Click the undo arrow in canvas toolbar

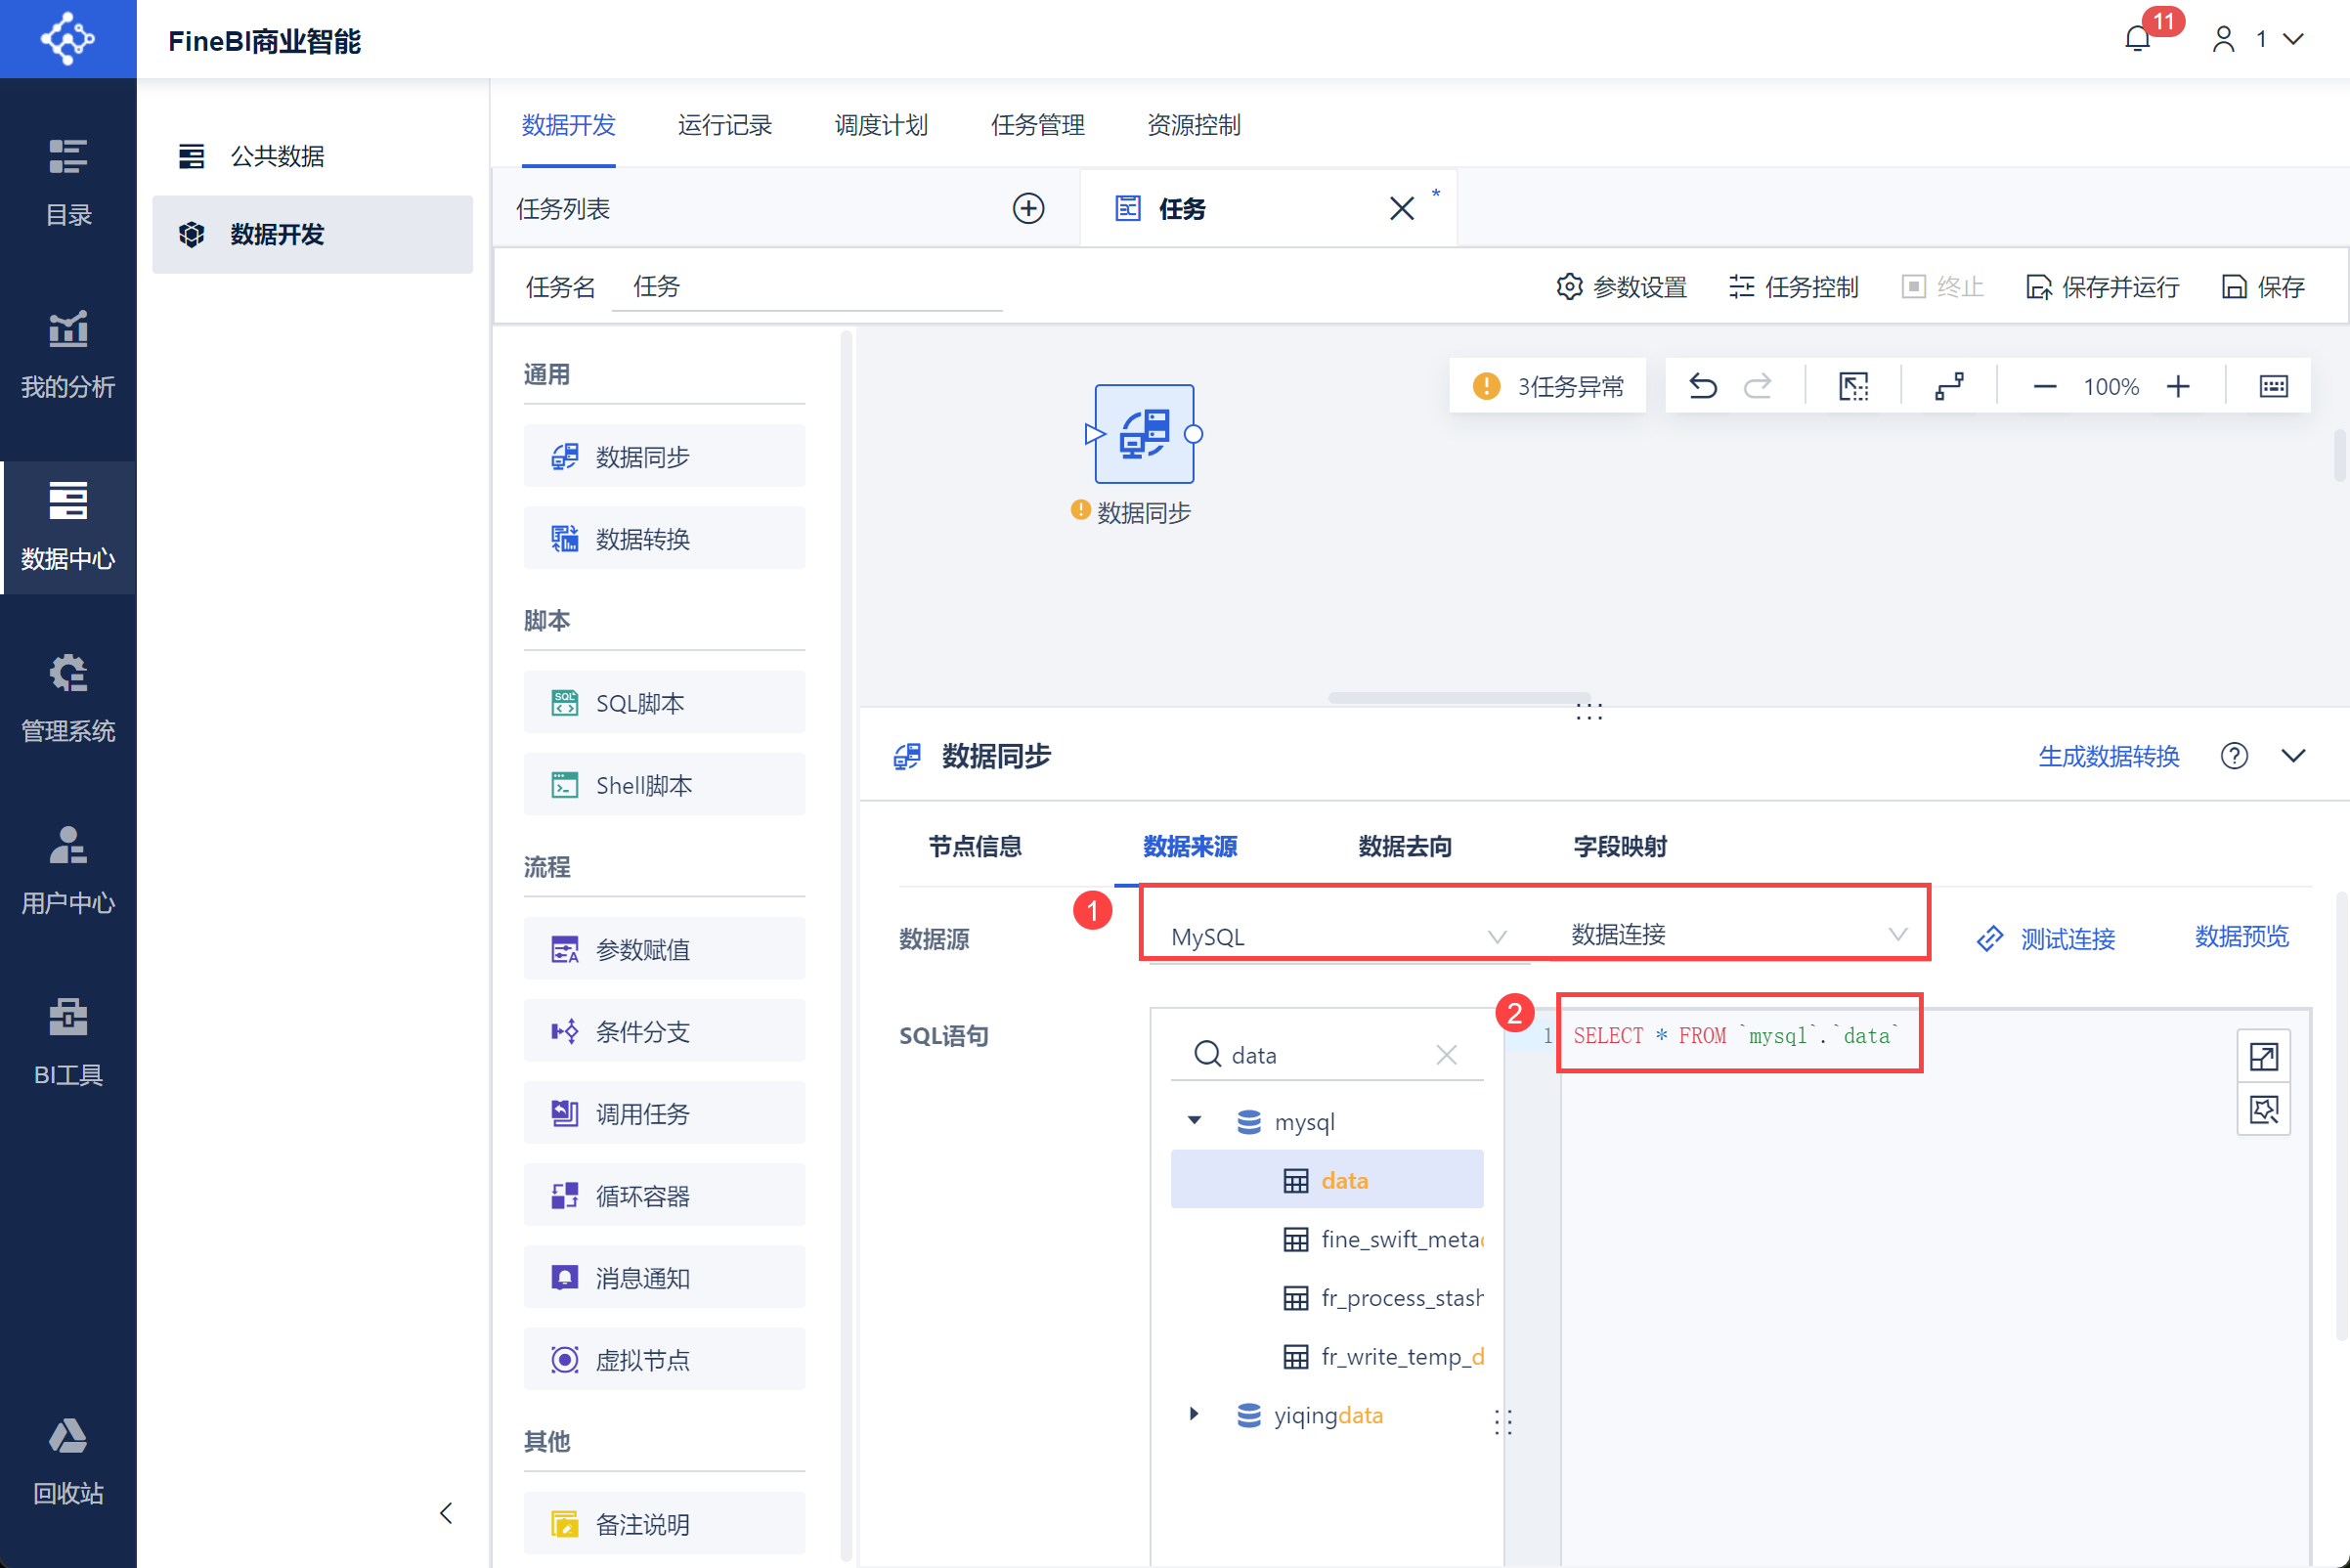coord(1702,386)
